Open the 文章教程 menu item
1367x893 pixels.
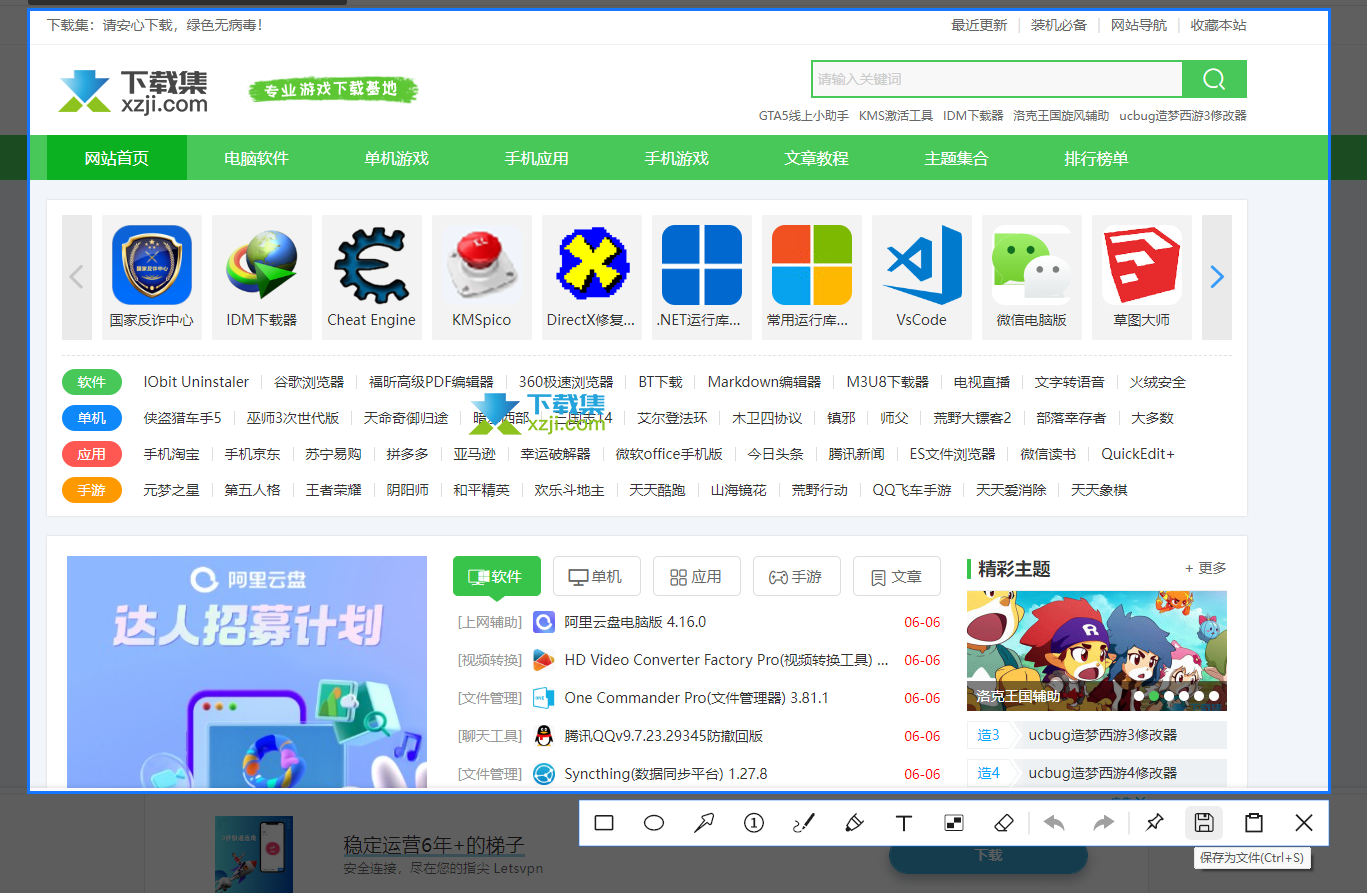point(817,158)
